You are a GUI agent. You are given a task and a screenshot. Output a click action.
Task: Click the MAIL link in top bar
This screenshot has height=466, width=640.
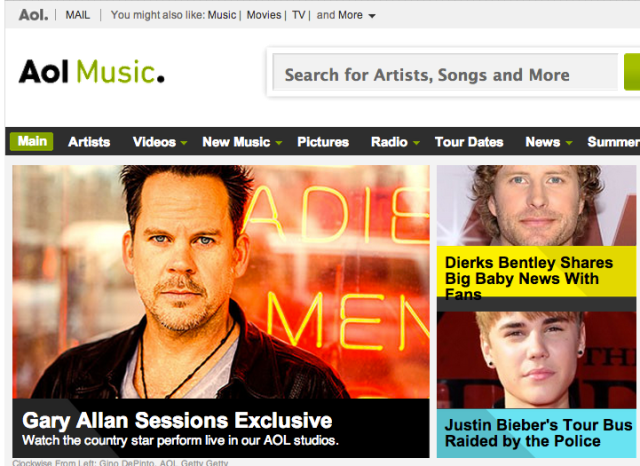pos(78,15)
